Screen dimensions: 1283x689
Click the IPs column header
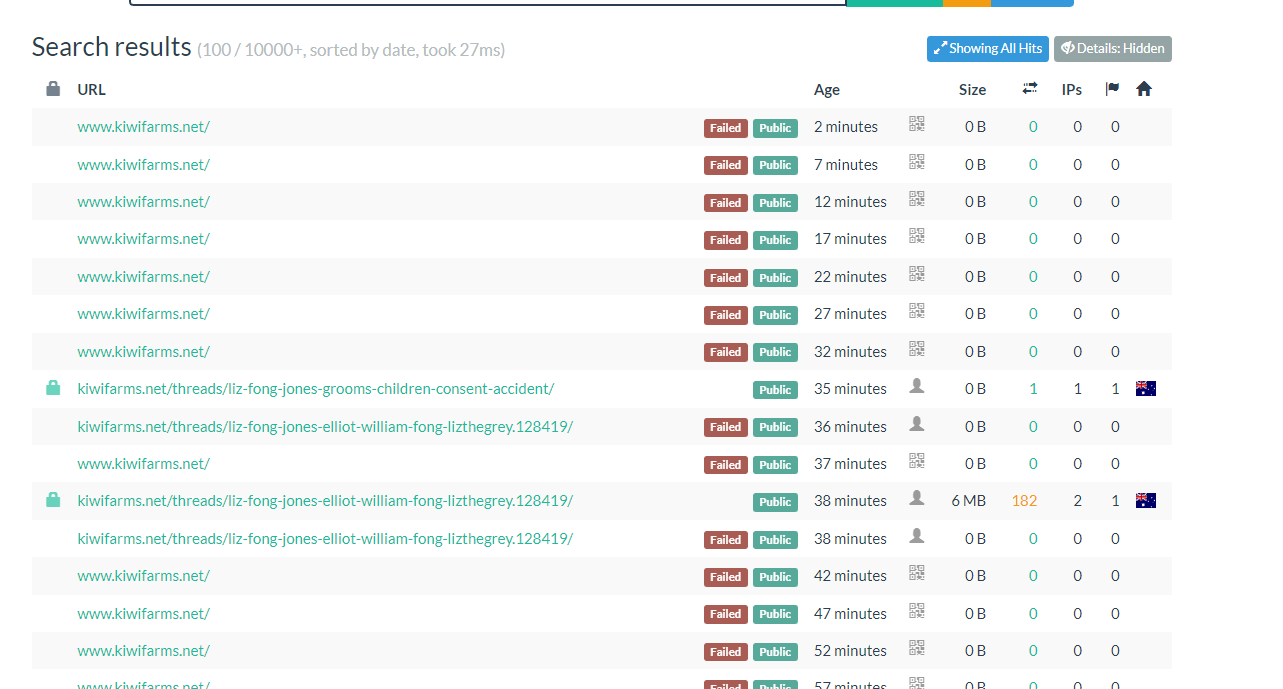[x=1071, y=89]
